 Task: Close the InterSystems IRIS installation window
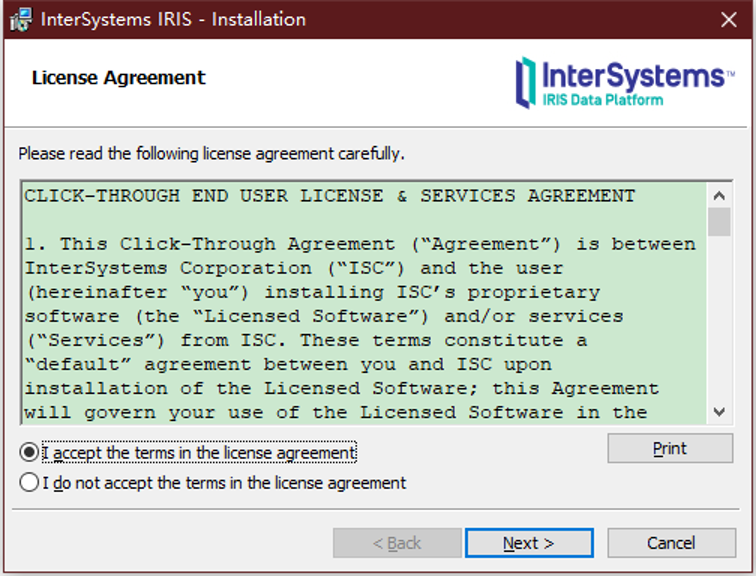coord(728,20)
